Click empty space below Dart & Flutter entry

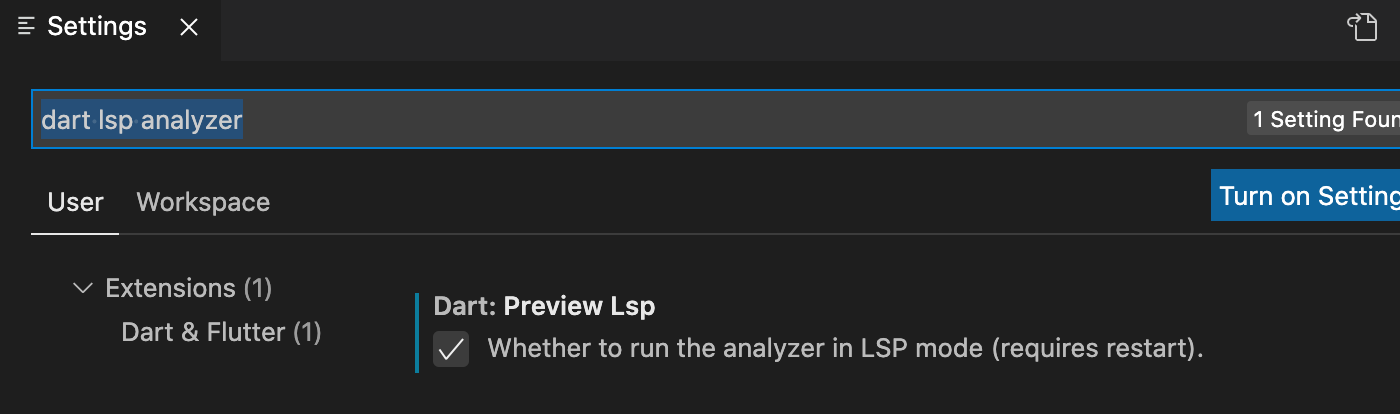click(x=220, y=385)
